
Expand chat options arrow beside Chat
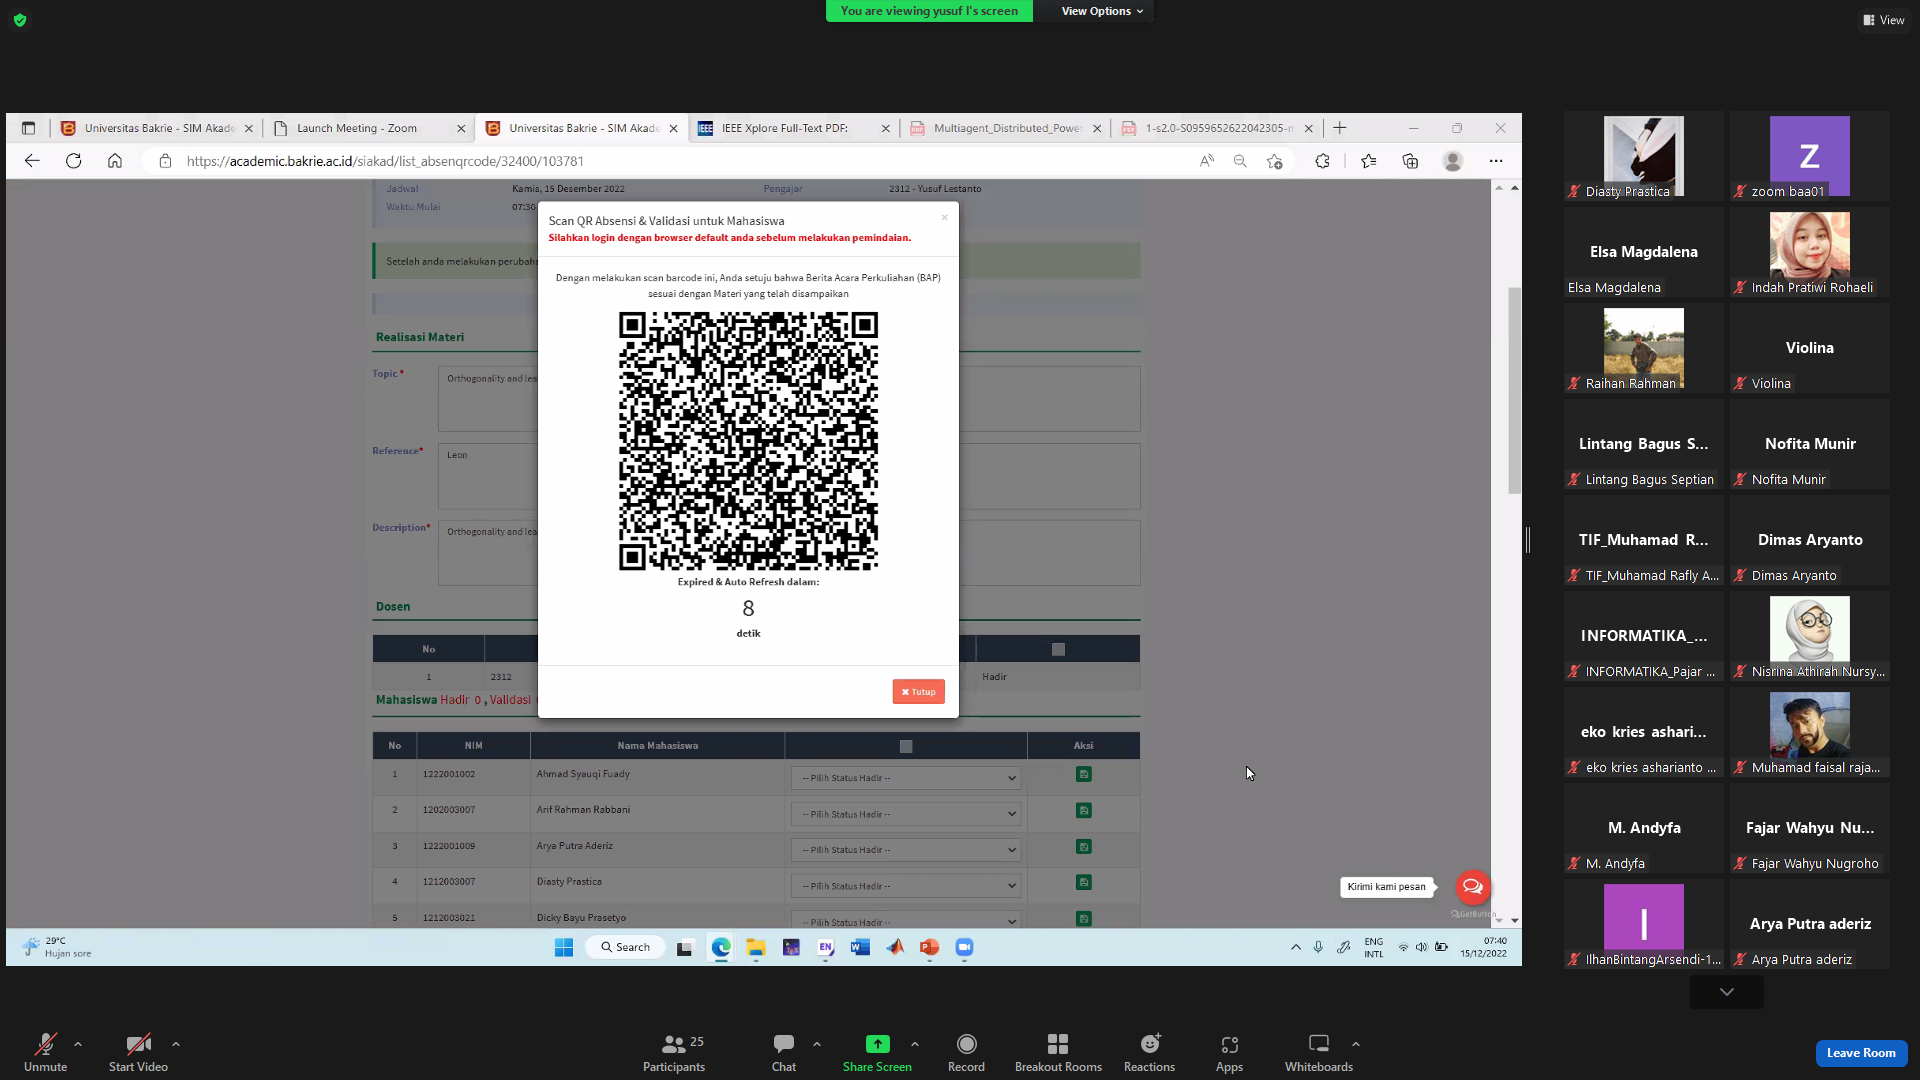pos(817,1044)
